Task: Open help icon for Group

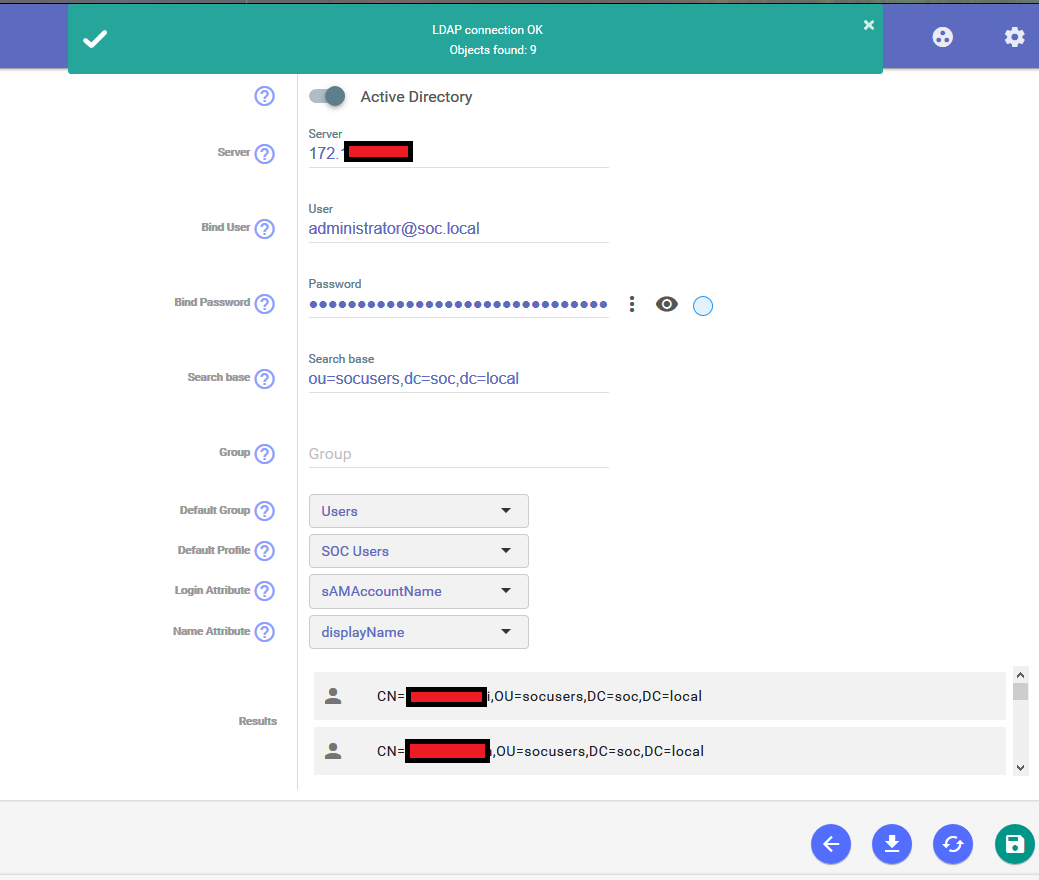Action: 264,453
